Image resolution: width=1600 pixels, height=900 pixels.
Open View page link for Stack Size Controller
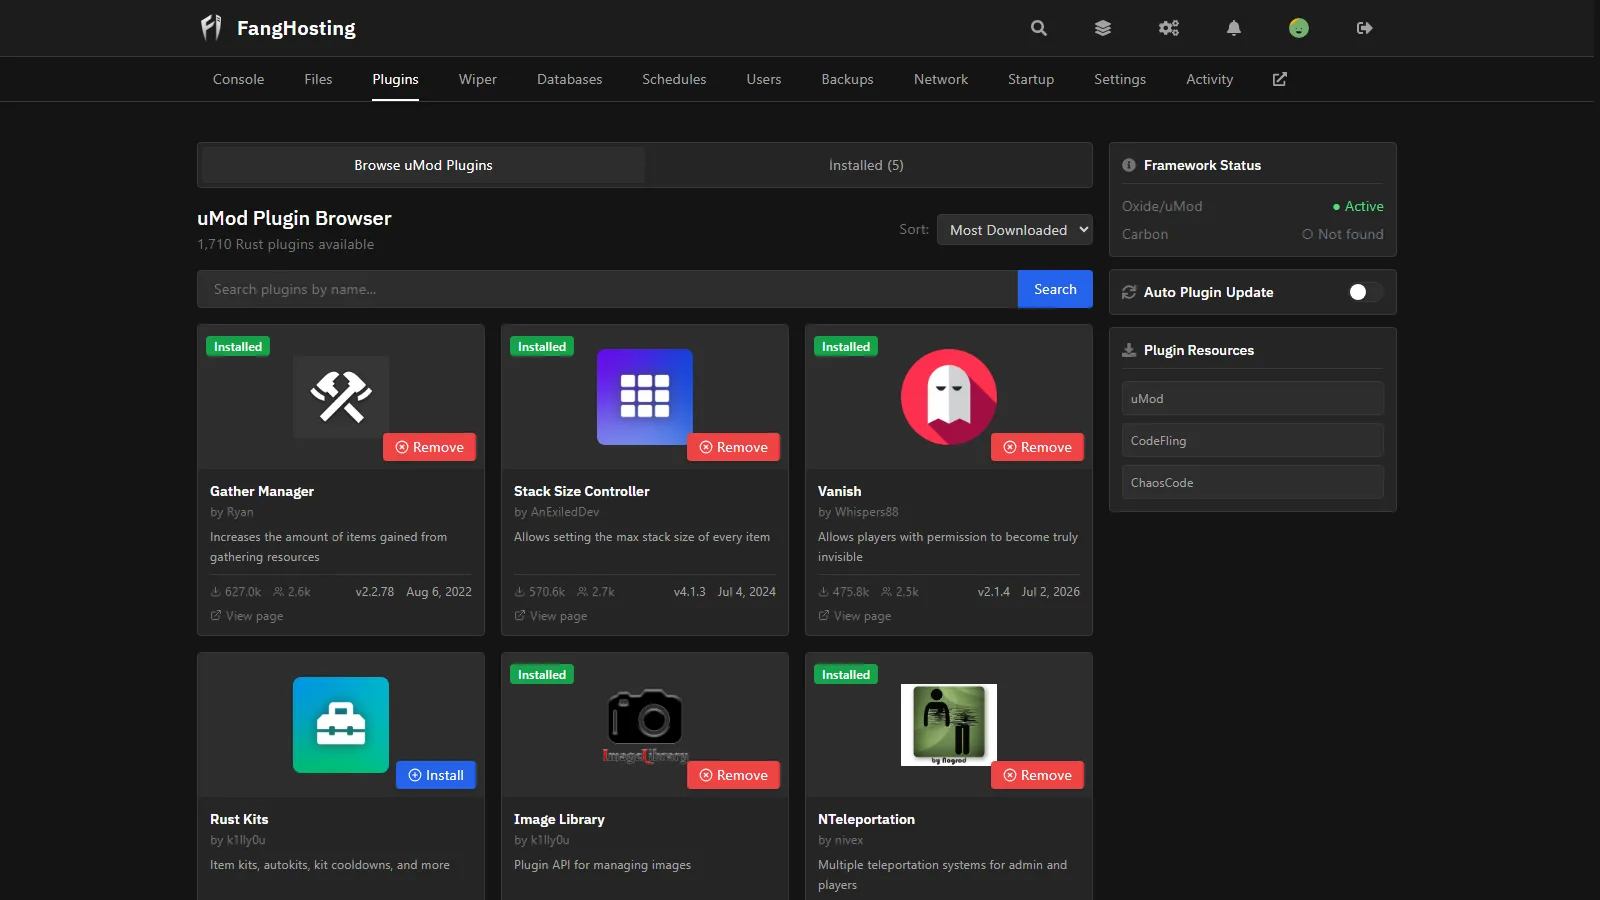point(551,616)
